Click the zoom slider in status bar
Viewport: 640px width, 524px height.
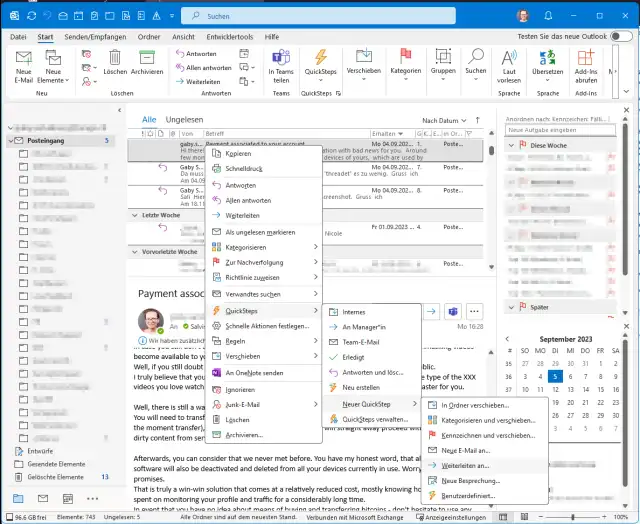pyautogui.click(x=573, y=517)
